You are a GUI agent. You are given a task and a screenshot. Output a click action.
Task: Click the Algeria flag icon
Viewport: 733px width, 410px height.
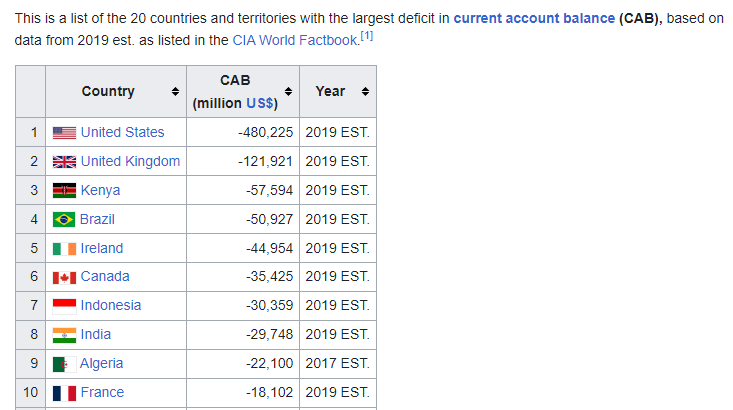[64, 364]
